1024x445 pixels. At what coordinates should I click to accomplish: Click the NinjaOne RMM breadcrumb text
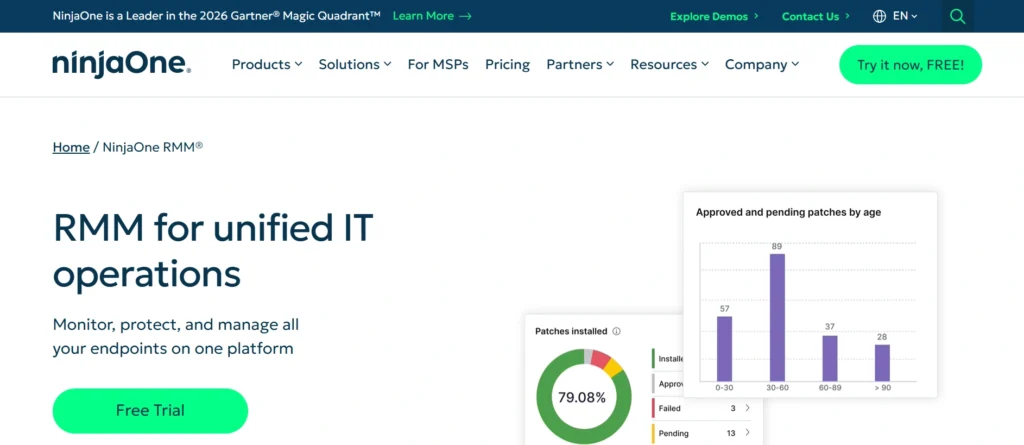point(153,147)
